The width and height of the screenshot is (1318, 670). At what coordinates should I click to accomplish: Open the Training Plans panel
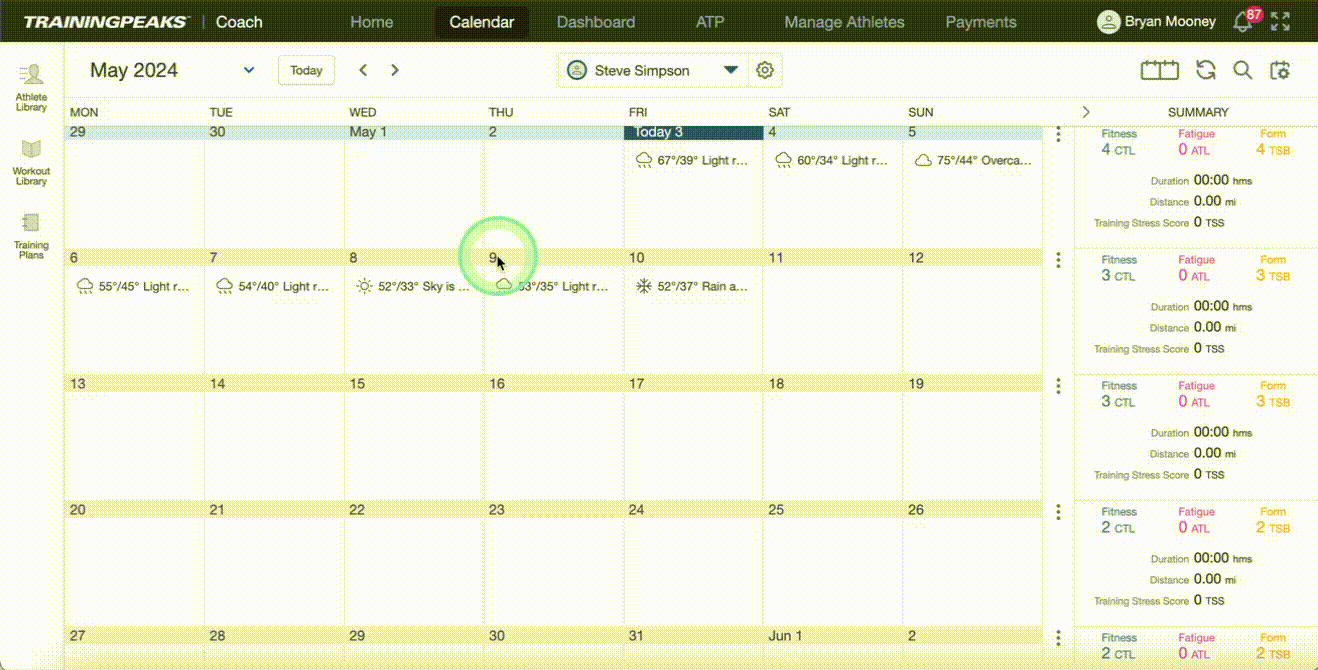click(x=31, y=235)
